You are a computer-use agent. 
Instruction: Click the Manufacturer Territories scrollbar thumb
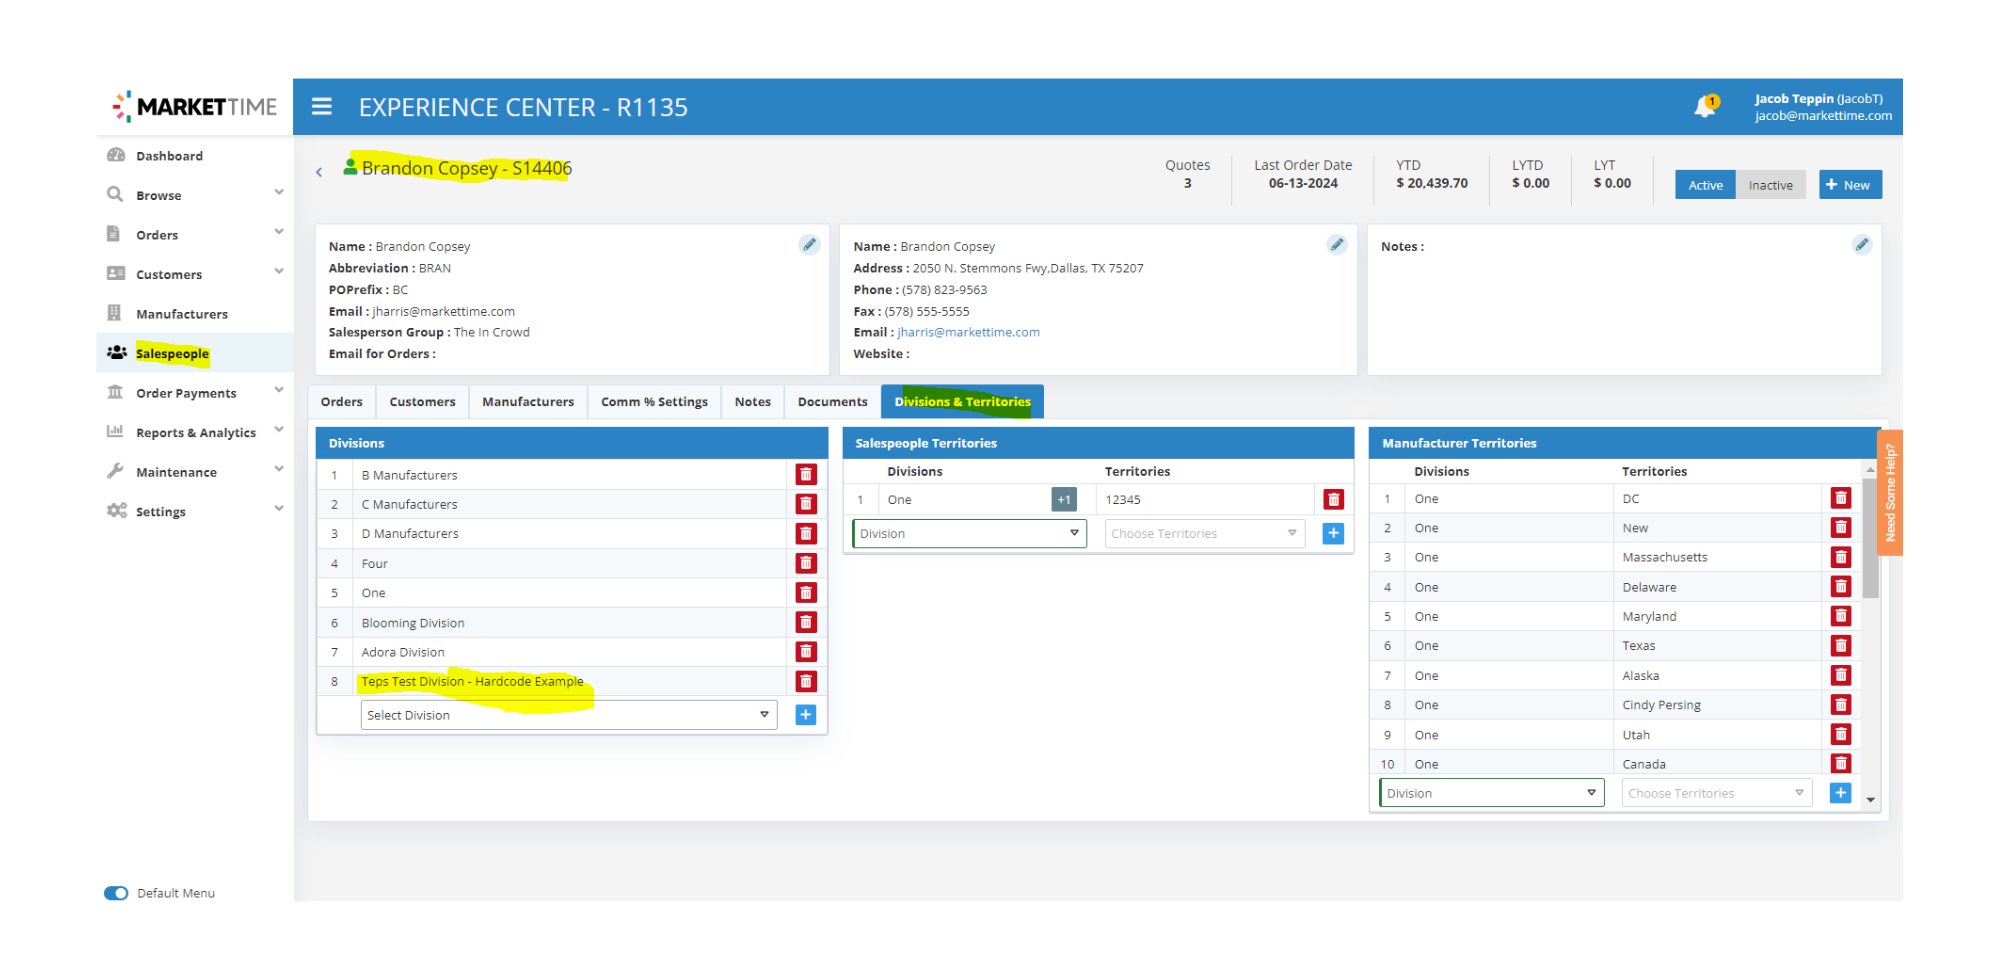1870,537
